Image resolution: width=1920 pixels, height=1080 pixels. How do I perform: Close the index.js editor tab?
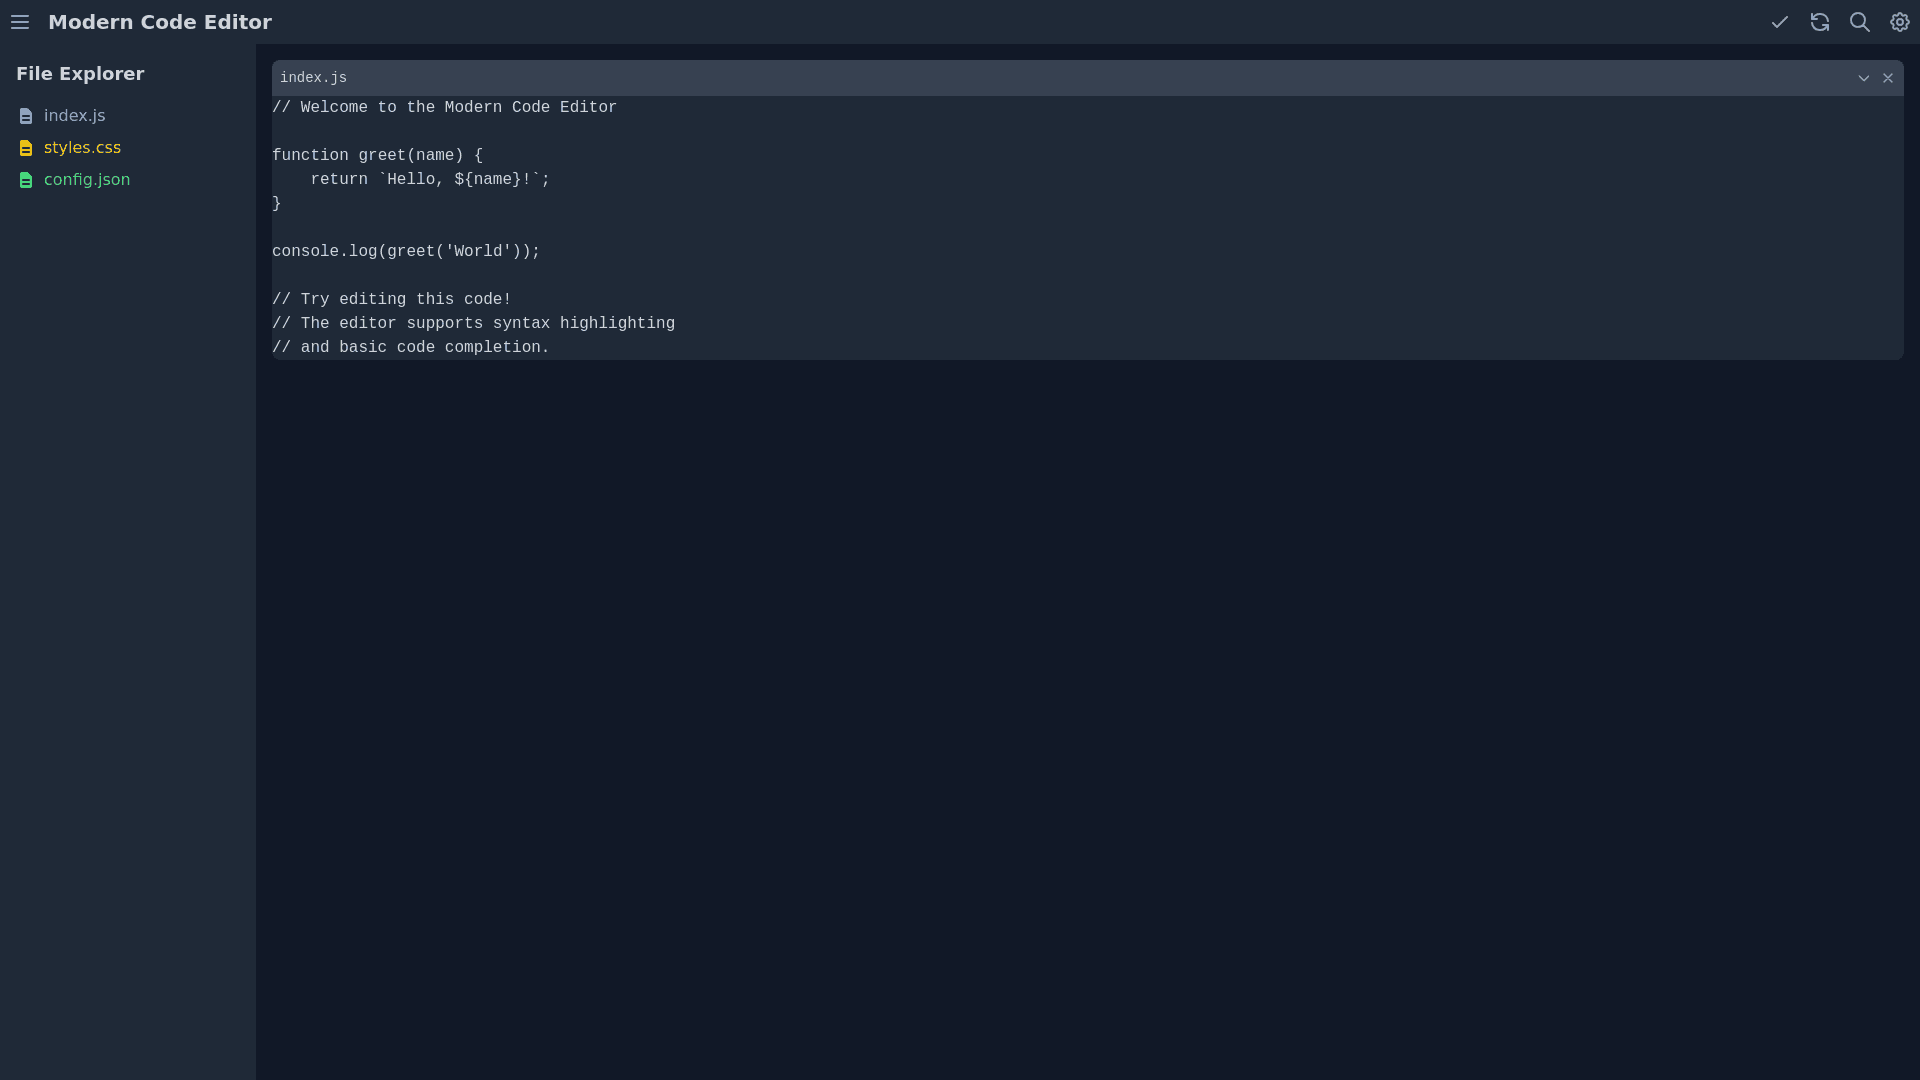coord(1887,78)
